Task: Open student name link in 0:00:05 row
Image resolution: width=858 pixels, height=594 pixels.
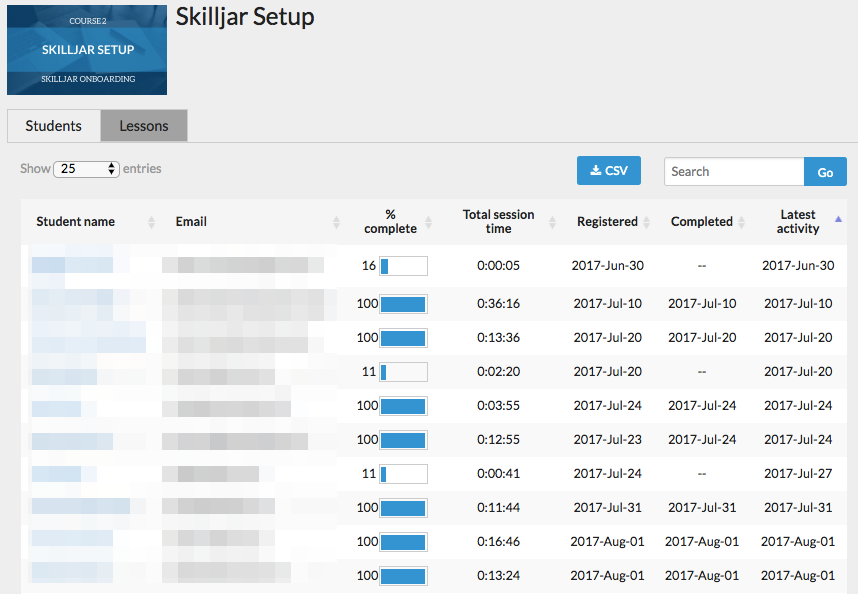Action: click(72, 265)
